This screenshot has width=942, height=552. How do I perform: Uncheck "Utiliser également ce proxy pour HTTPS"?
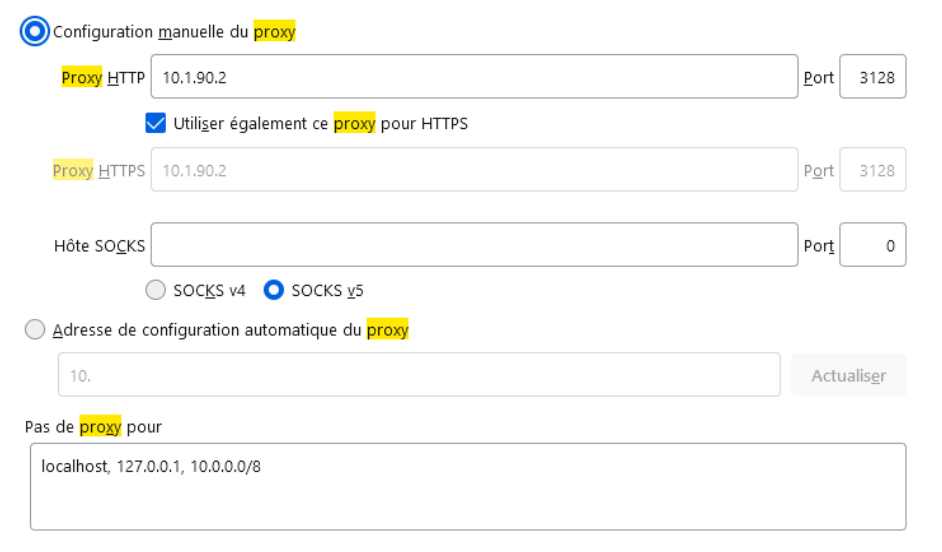[x=155, y=124]
